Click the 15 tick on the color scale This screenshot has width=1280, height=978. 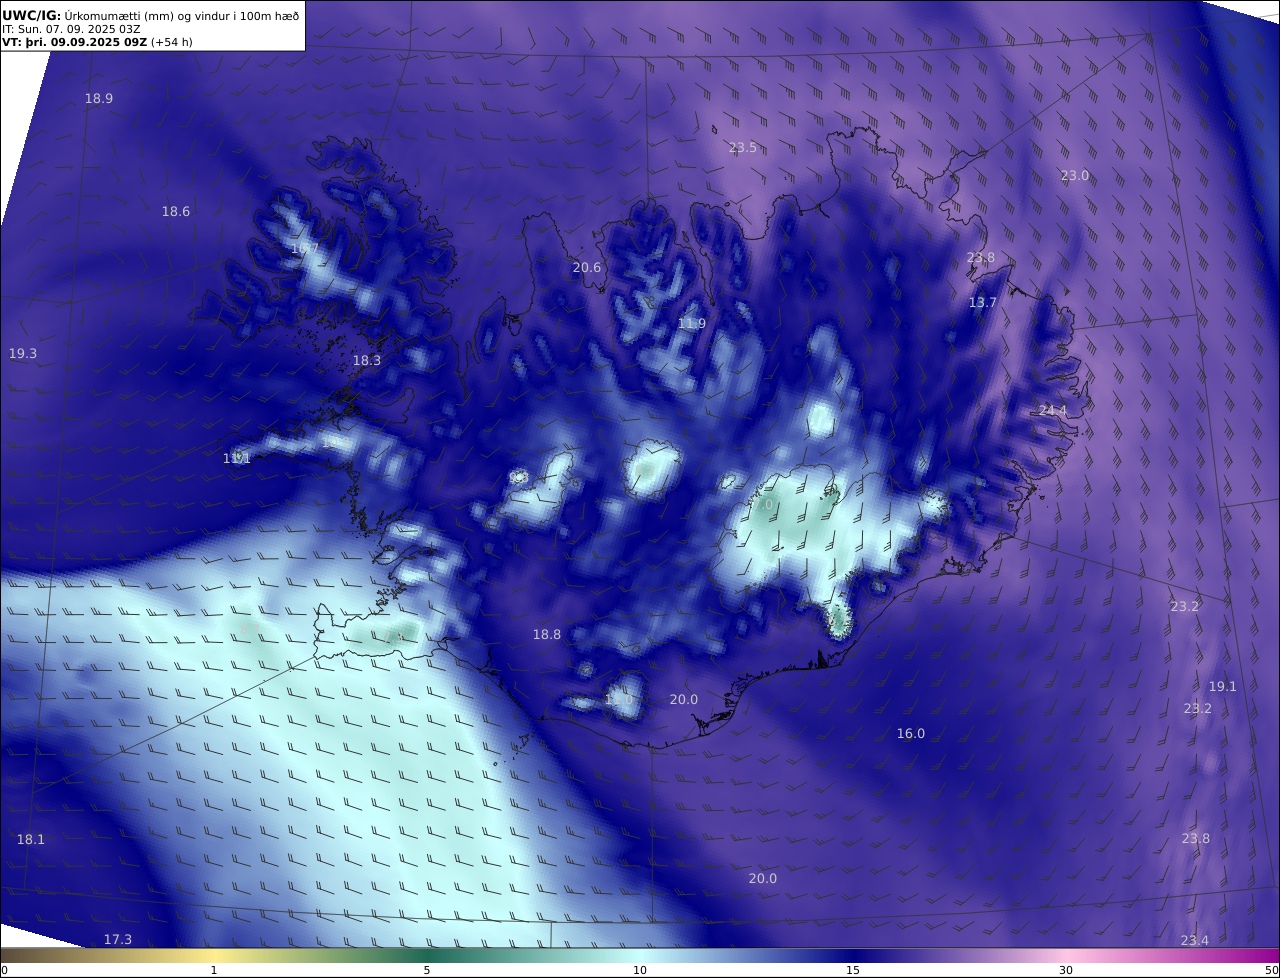853,970
